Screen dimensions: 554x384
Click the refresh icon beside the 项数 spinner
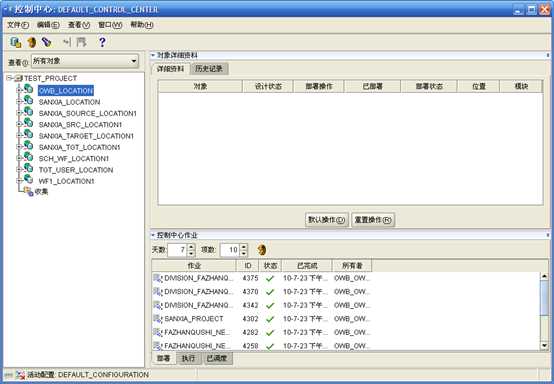pyautogui.click(x=261, y=250)
